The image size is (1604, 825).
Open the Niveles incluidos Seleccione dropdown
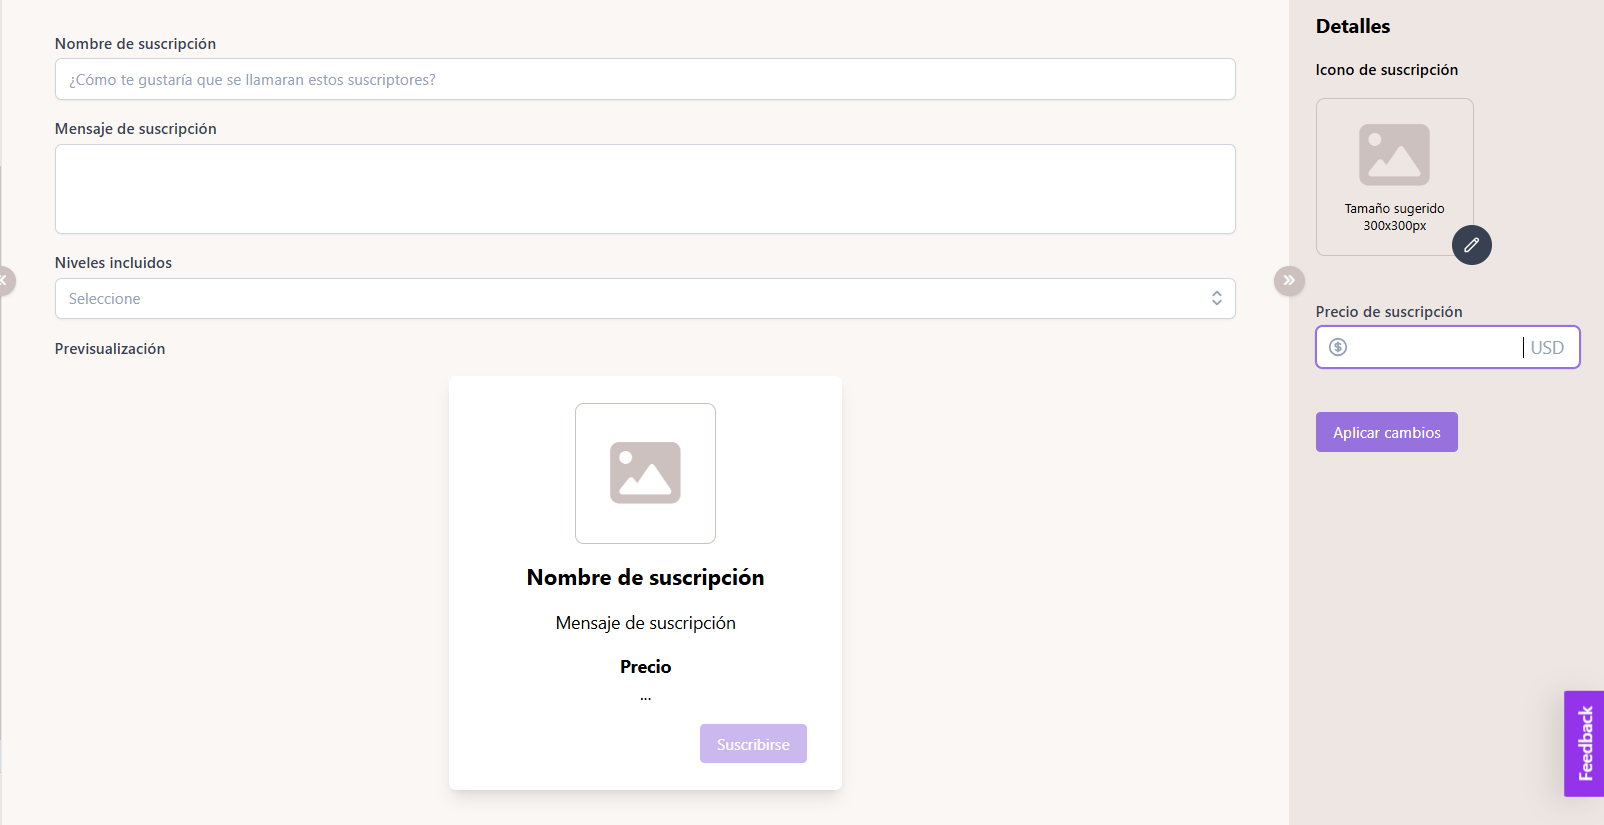point(630,298)
